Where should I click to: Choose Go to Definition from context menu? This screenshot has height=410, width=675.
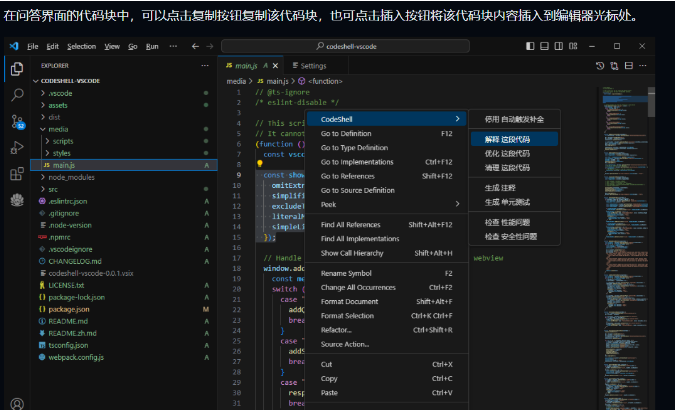pos(345,133)
